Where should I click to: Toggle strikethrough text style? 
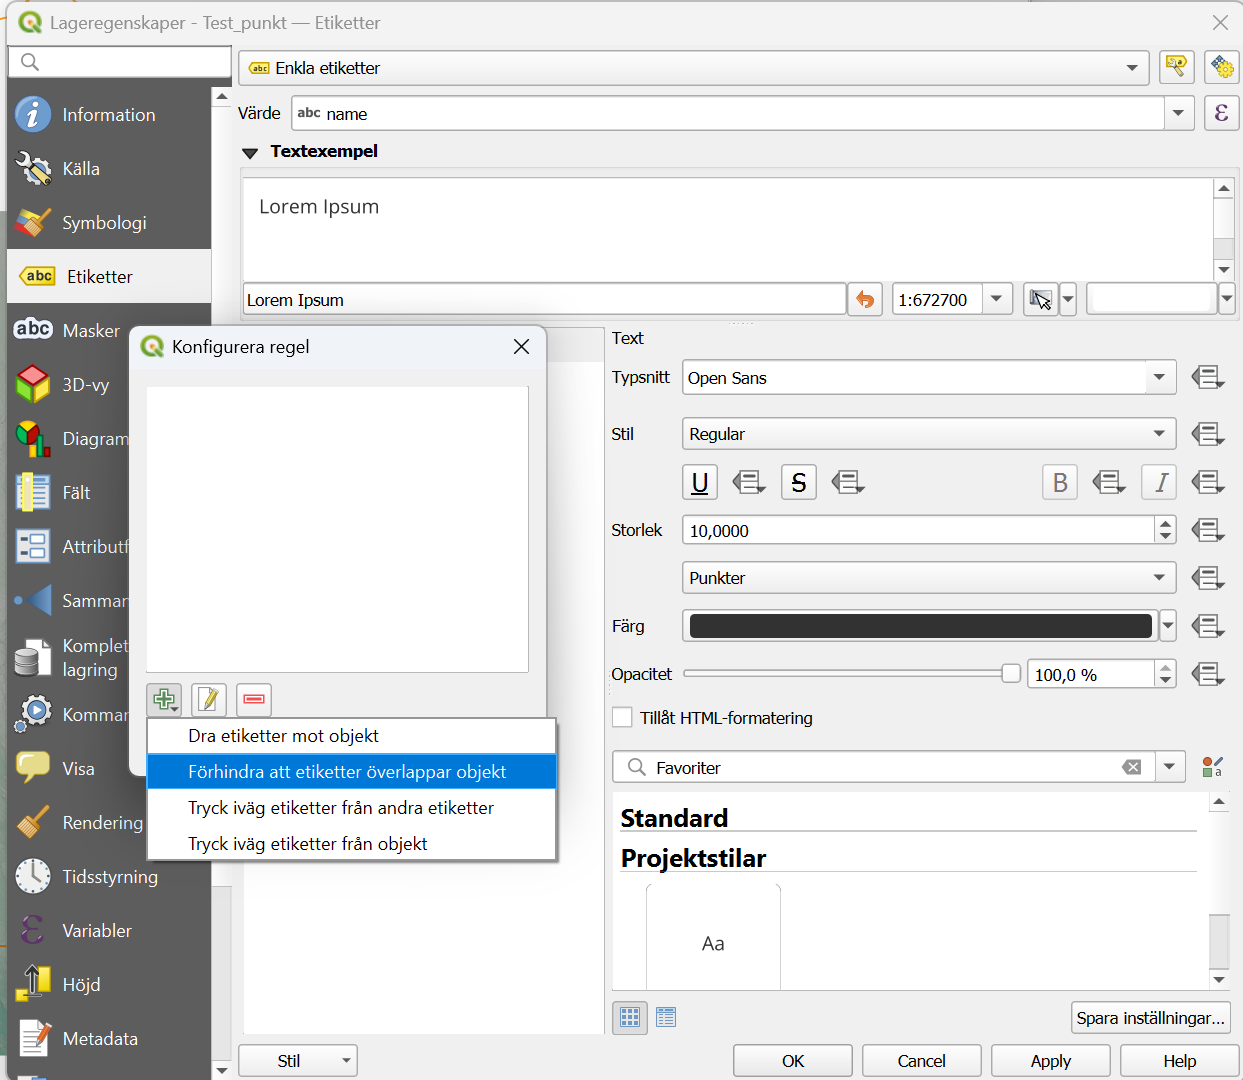(x=798, y=482)
